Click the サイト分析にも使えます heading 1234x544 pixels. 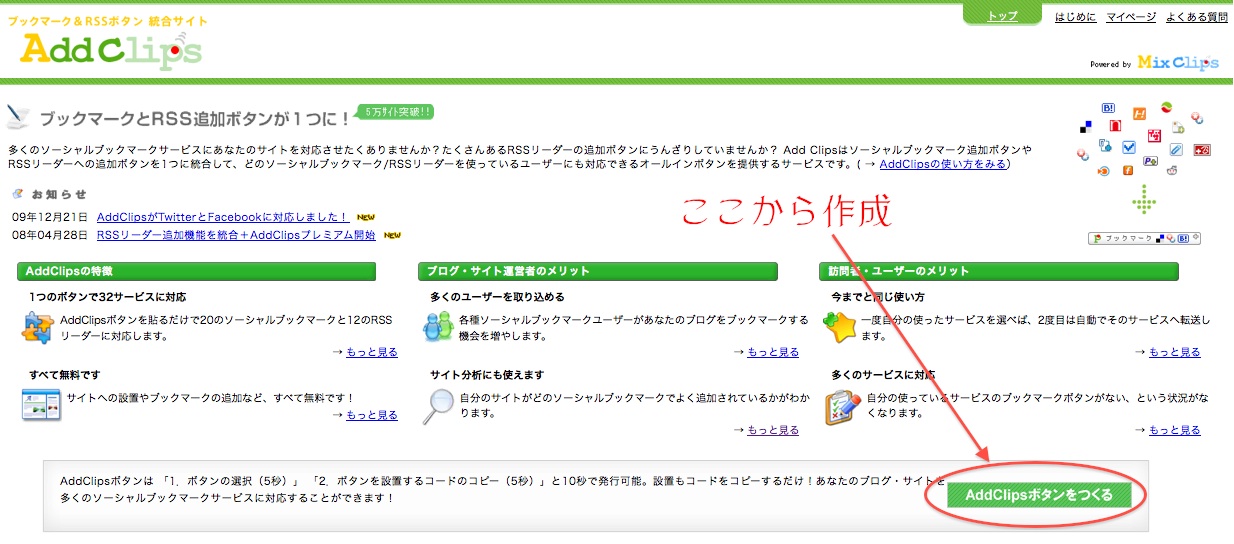click(487, 375)
